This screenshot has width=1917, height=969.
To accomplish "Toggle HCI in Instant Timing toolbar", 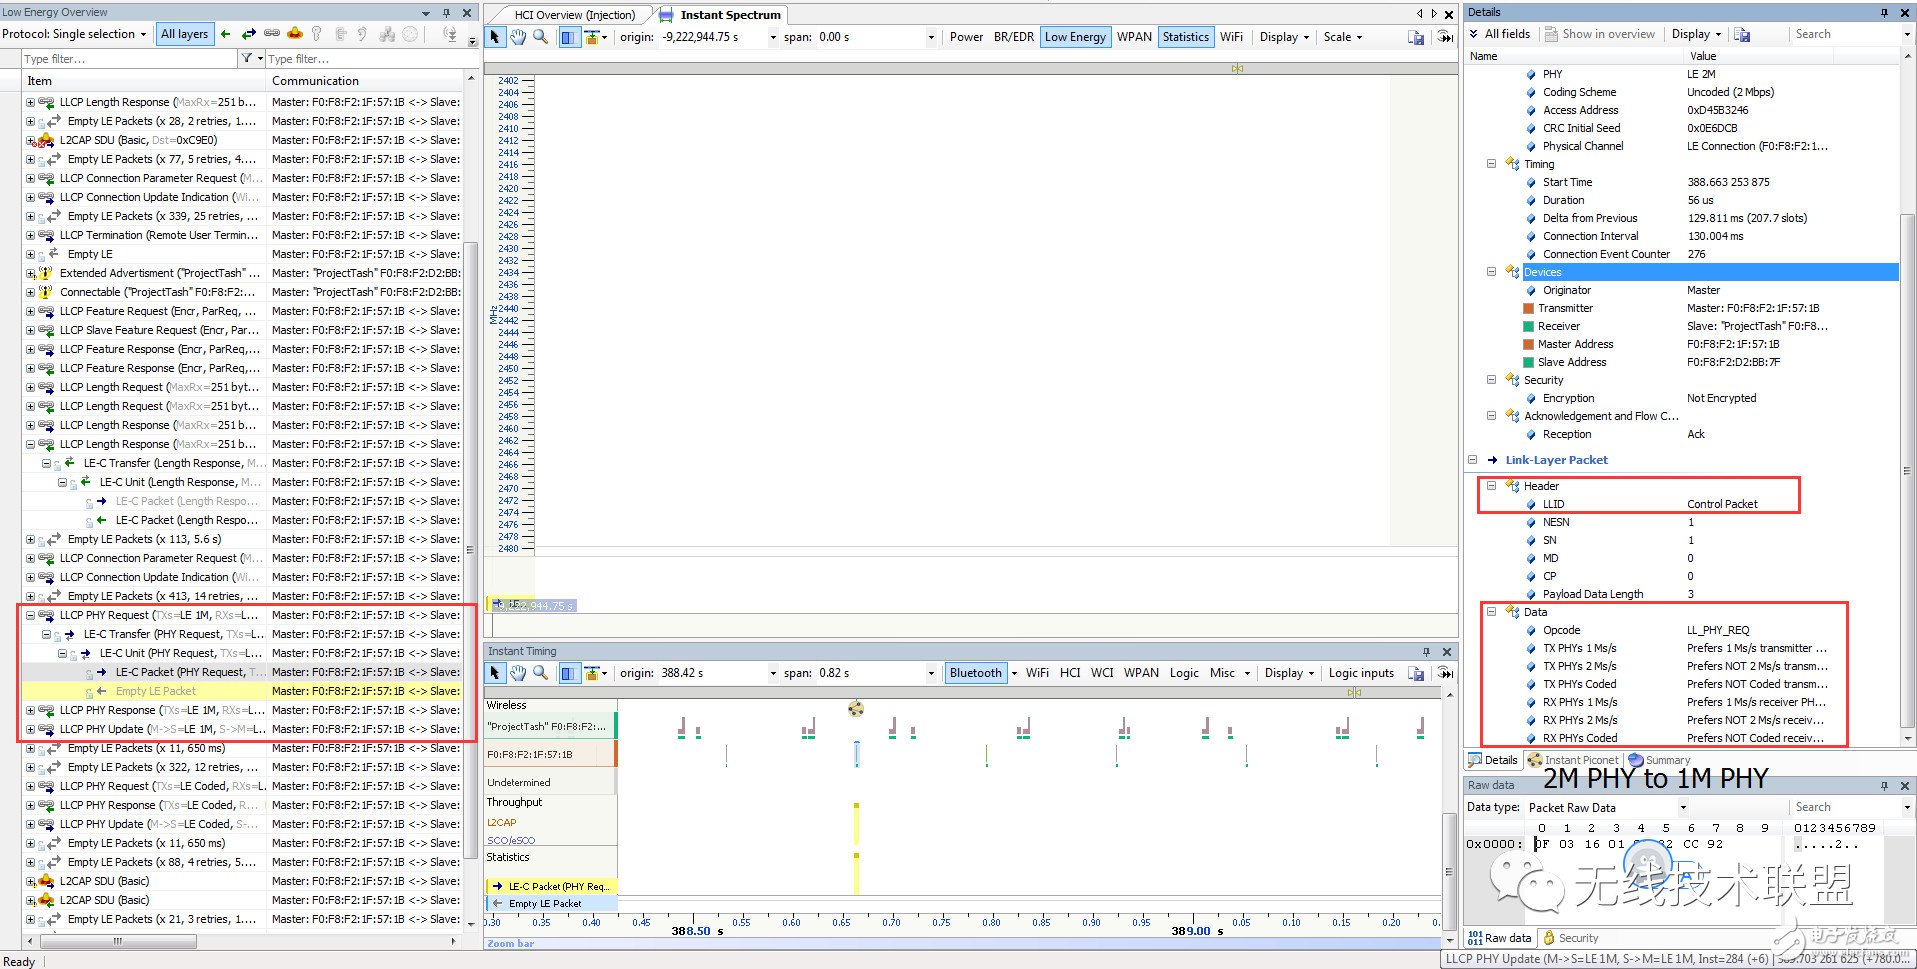I will 1070,673.
